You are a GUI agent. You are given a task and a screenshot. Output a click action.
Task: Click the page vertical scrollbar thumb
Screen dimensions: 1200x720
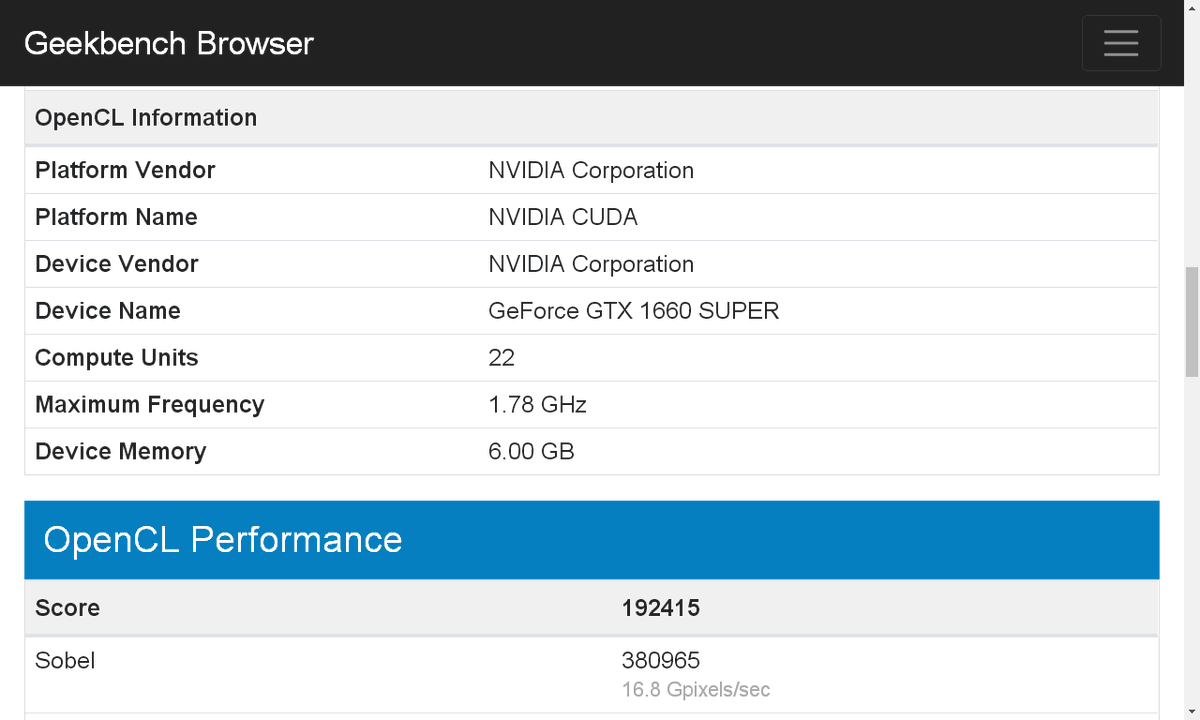[x=1191, y=322]
